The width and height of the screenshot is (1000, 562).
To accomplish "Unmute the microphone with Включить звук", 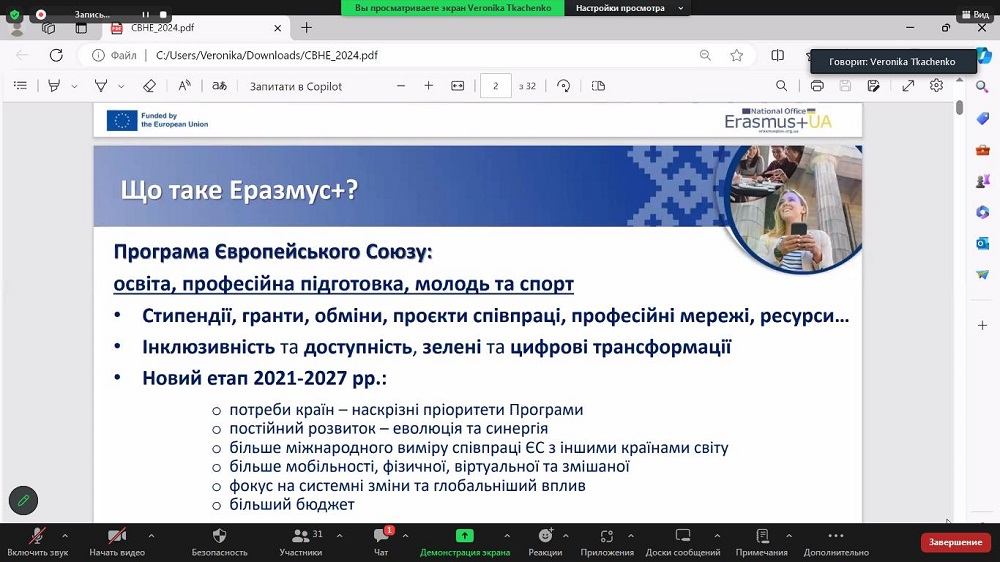I will coord(37,536).
